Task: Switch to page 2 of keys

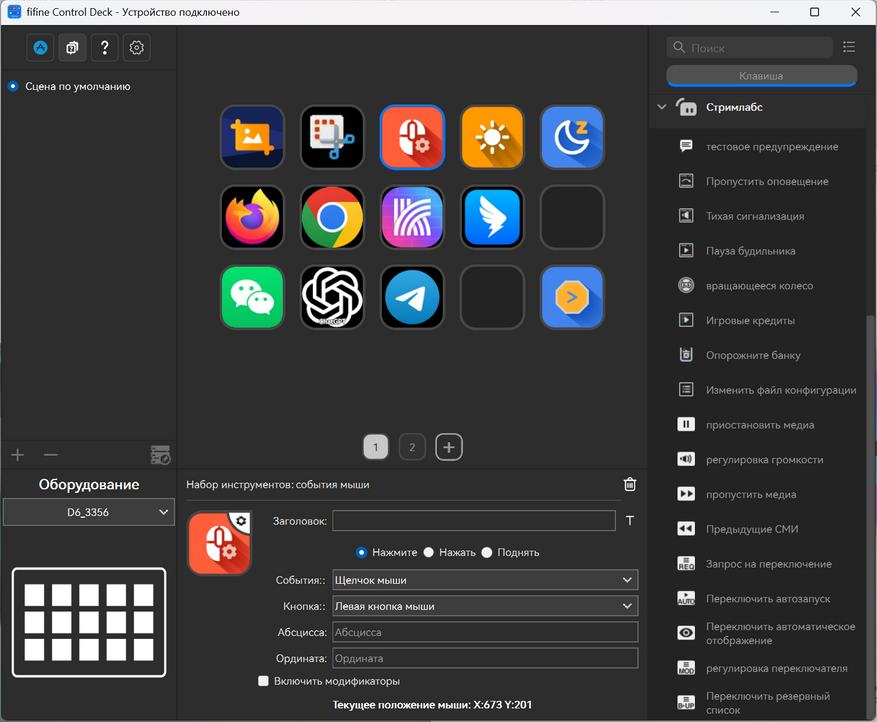Action: coord(412,448)
